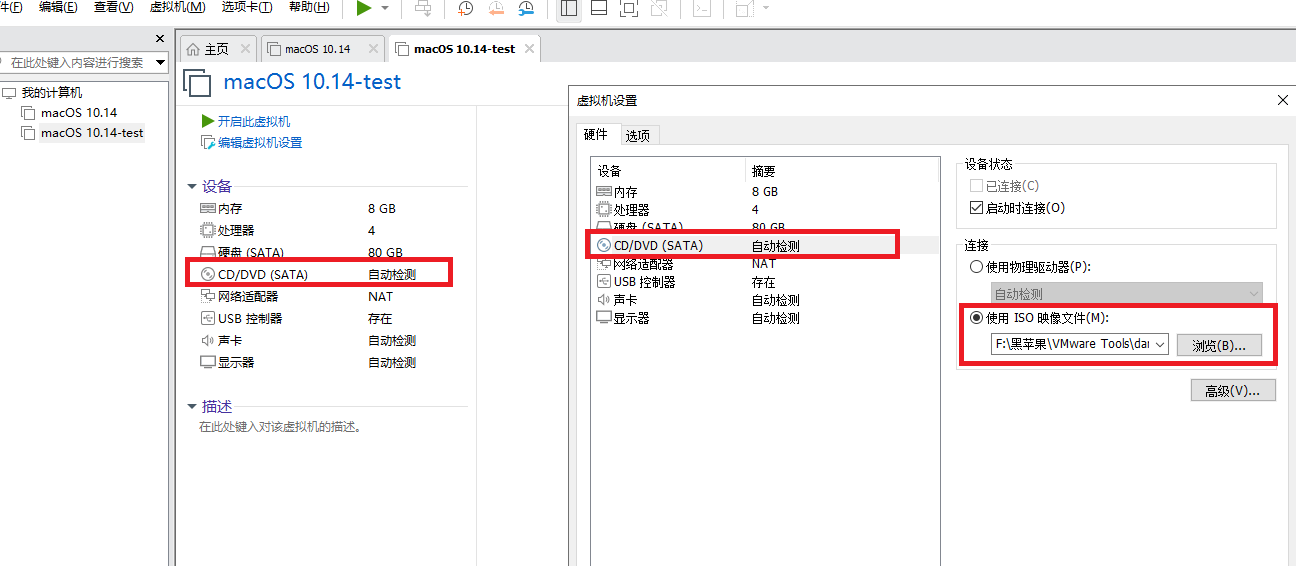Viewport: 1296px width, 566px height.
Task: Switch to 选项 tab in settings dialog
Action: [638, 136]
